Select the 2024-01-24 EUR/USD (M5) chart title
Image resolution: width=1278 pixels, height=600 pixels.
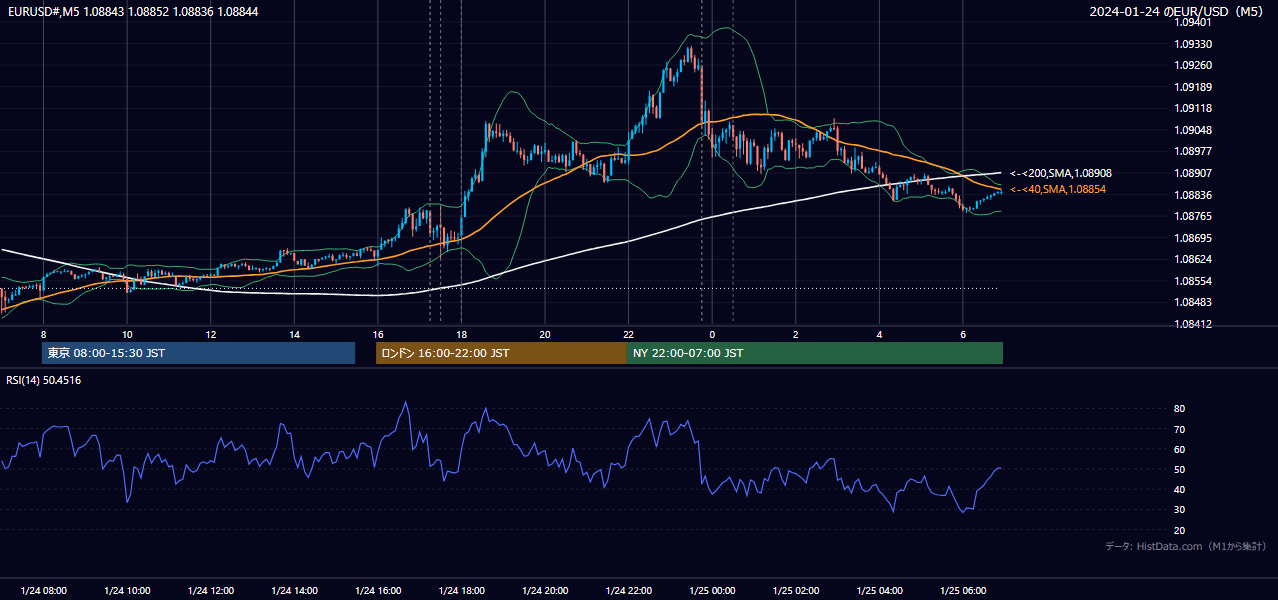(1177, 11)
